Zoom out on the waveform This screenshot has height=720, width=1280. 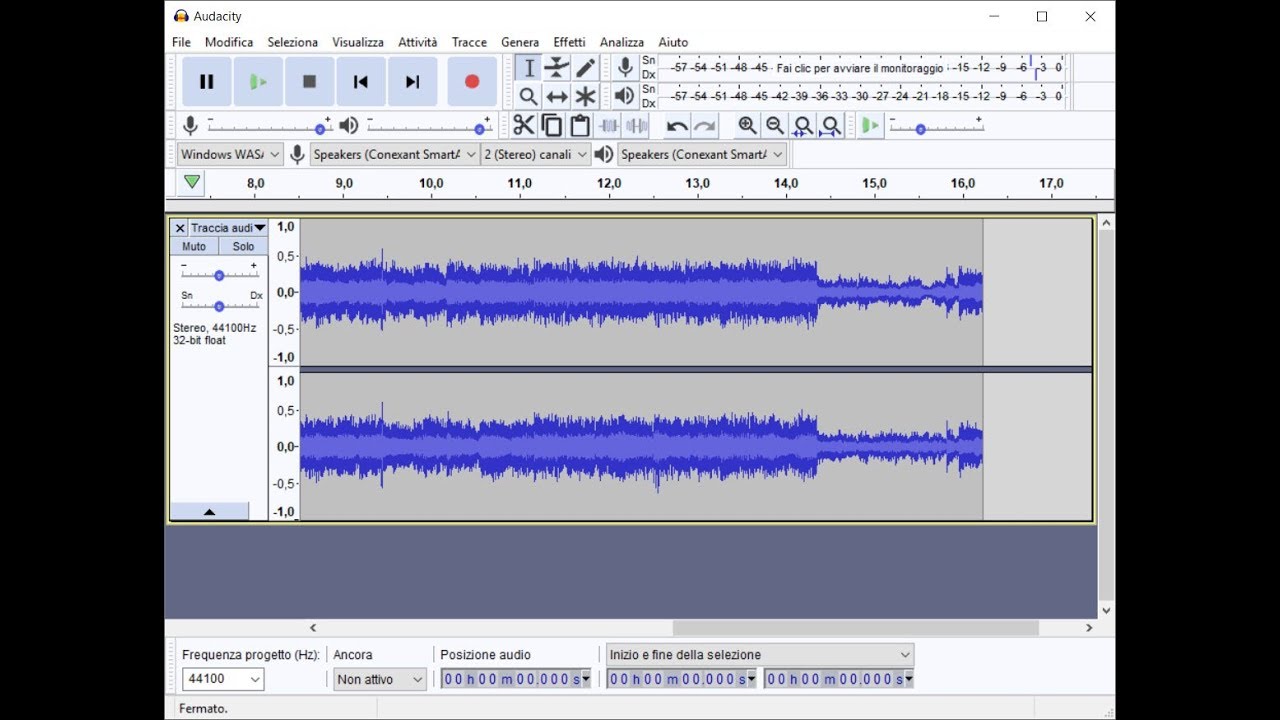[775, 125]
